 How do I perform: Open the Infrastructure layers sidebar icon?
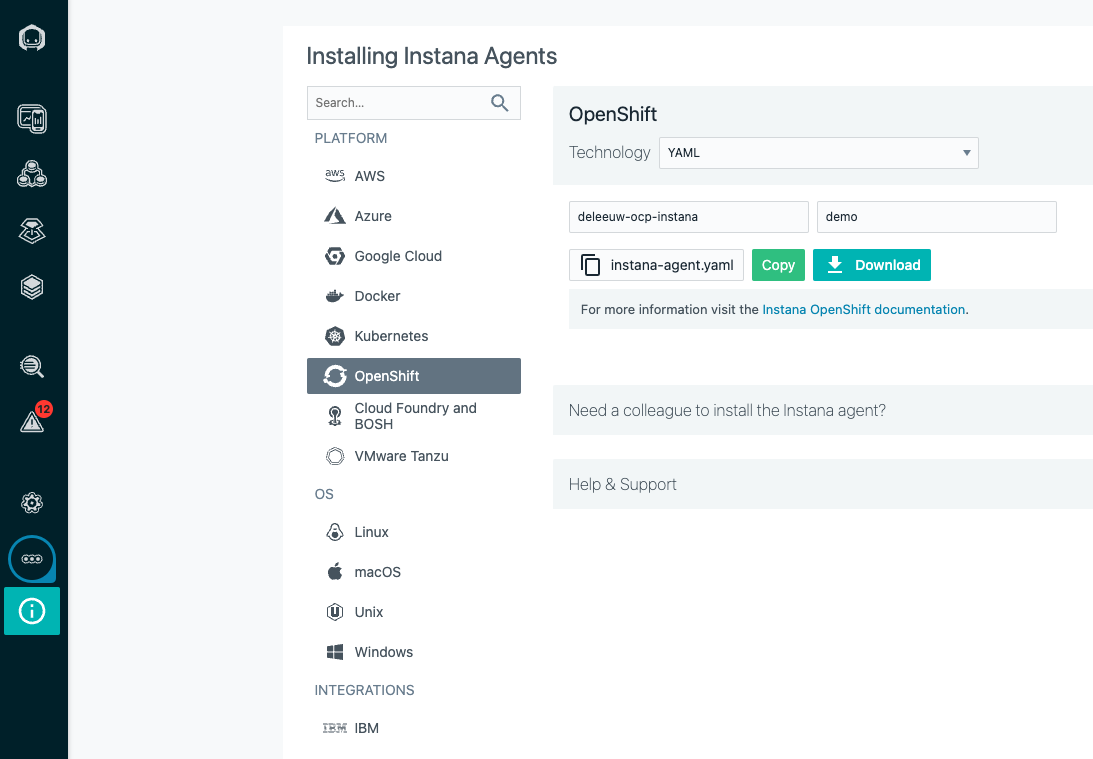[x=32, y=287]
